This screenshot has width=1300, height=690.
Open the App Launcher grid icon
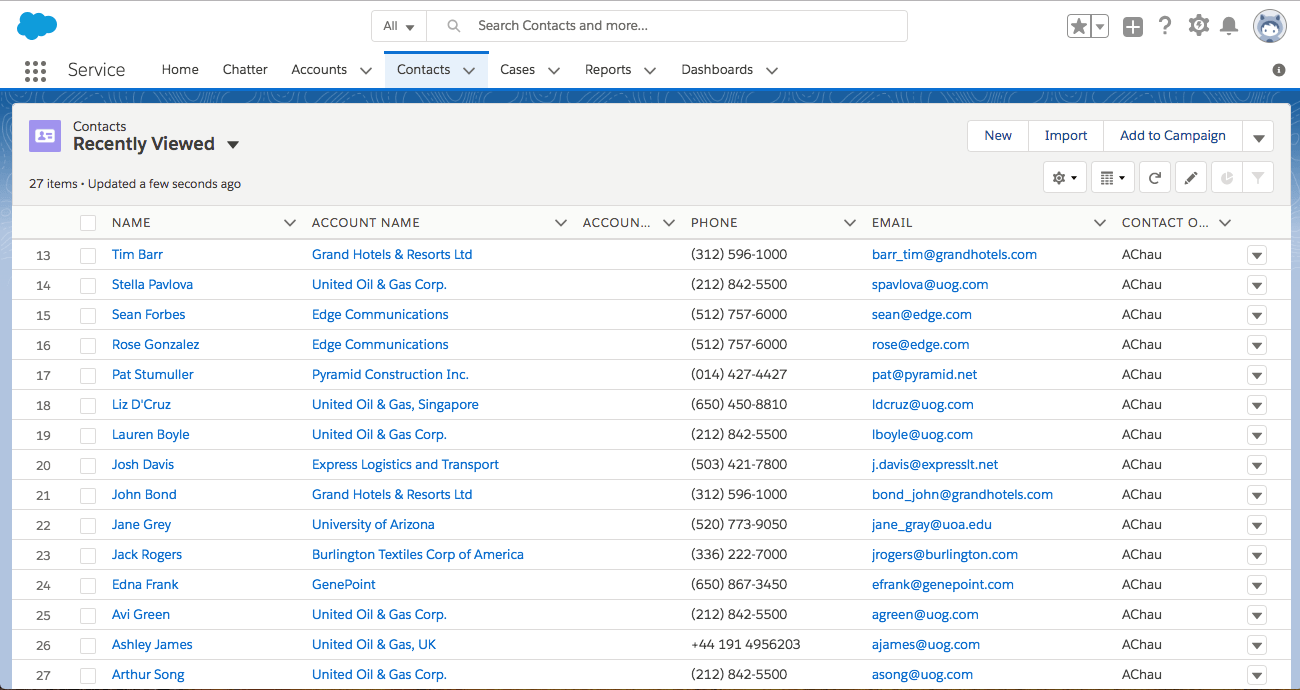pyautogui.click(x=35, y=70)
